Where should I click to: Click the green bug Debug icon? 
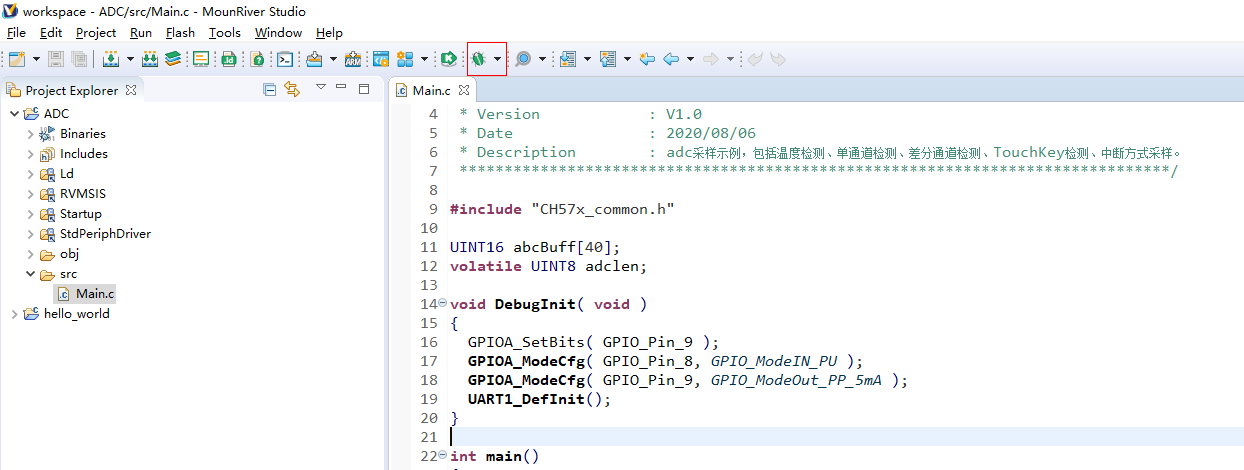(x=480, y=59)
